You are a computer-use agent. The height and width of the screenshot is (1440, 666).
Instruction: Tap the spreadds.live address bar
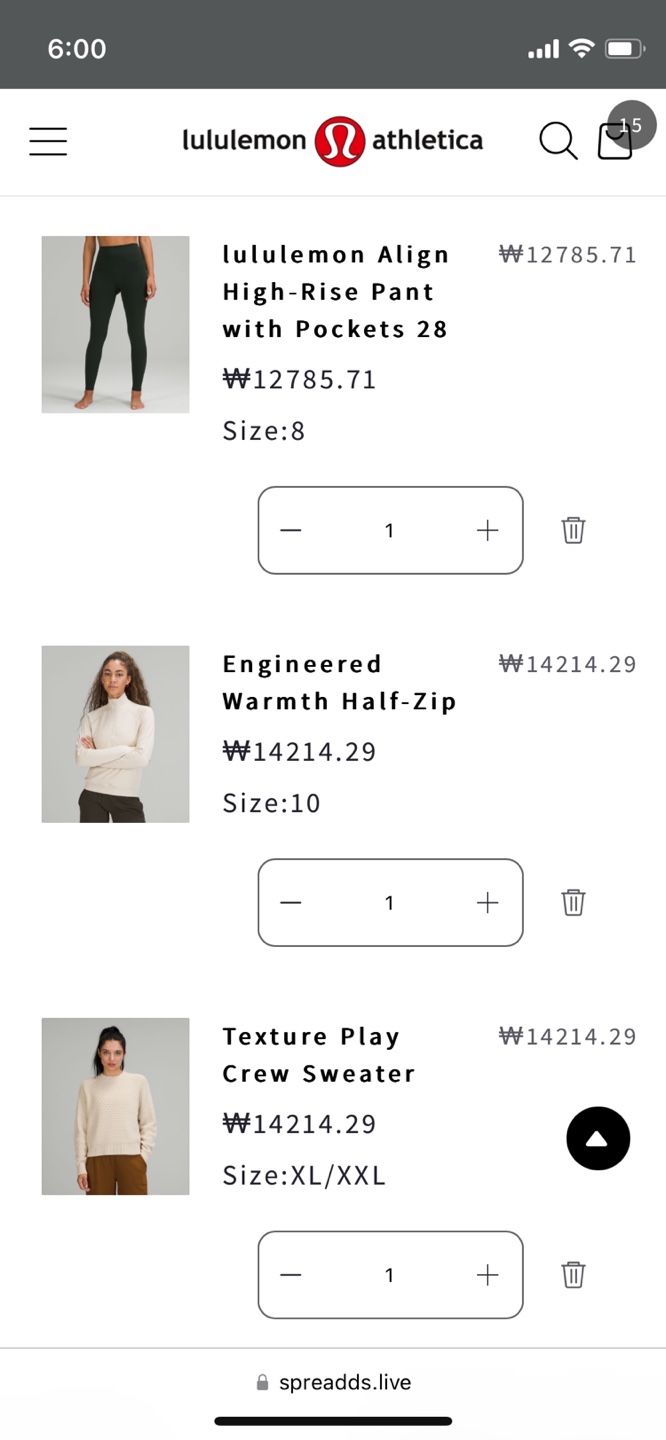[334, 1382]
